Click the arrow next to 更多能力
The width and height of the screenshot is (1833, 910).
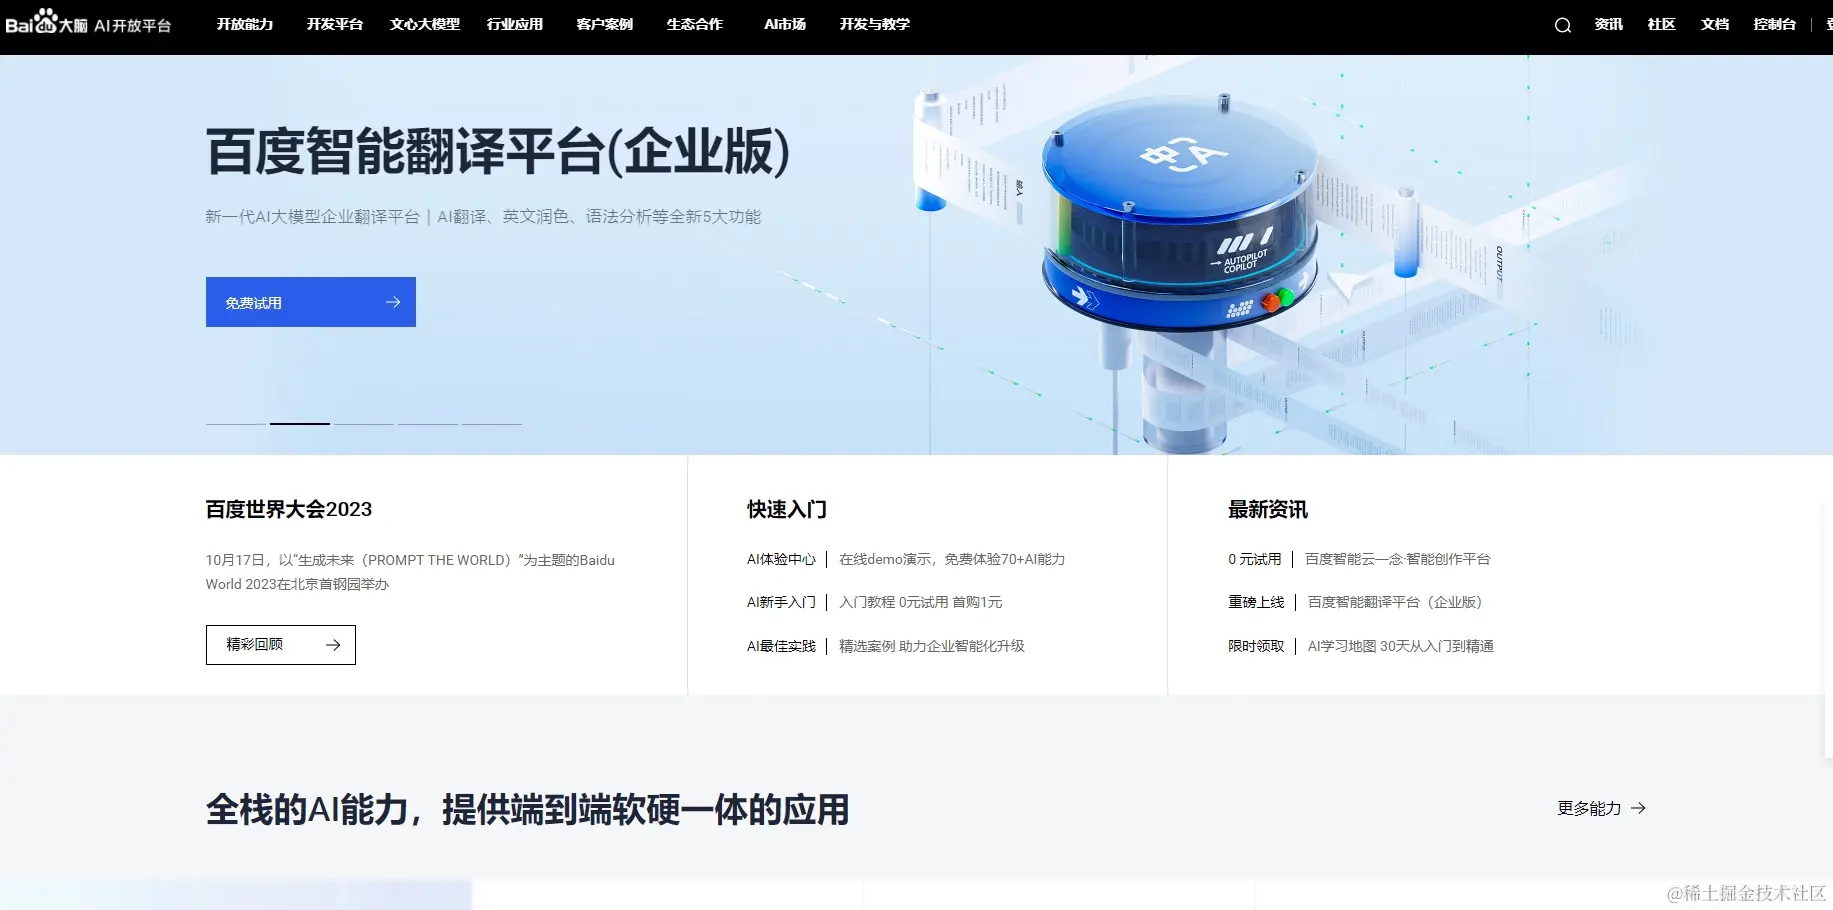click(1638, 808)
